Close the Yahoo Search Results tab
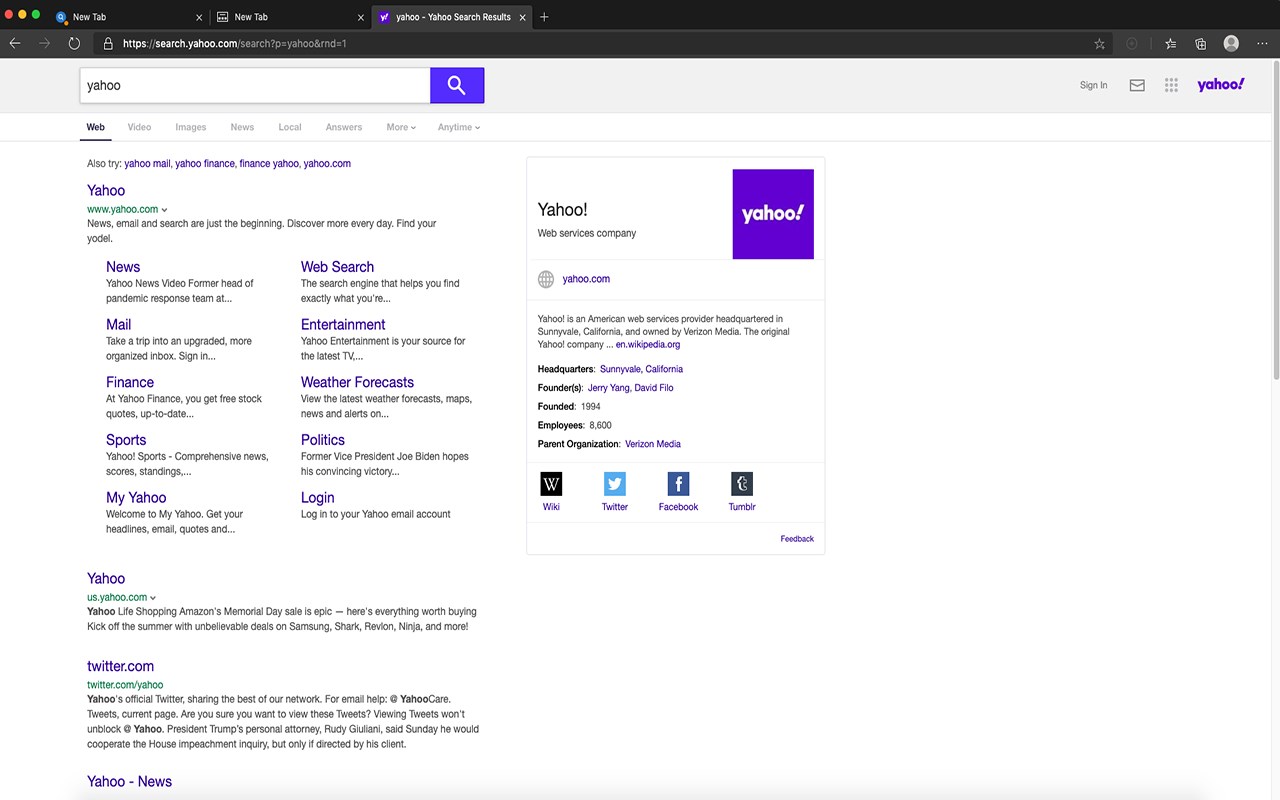The image size is (1280, 800). pos(523,17)
